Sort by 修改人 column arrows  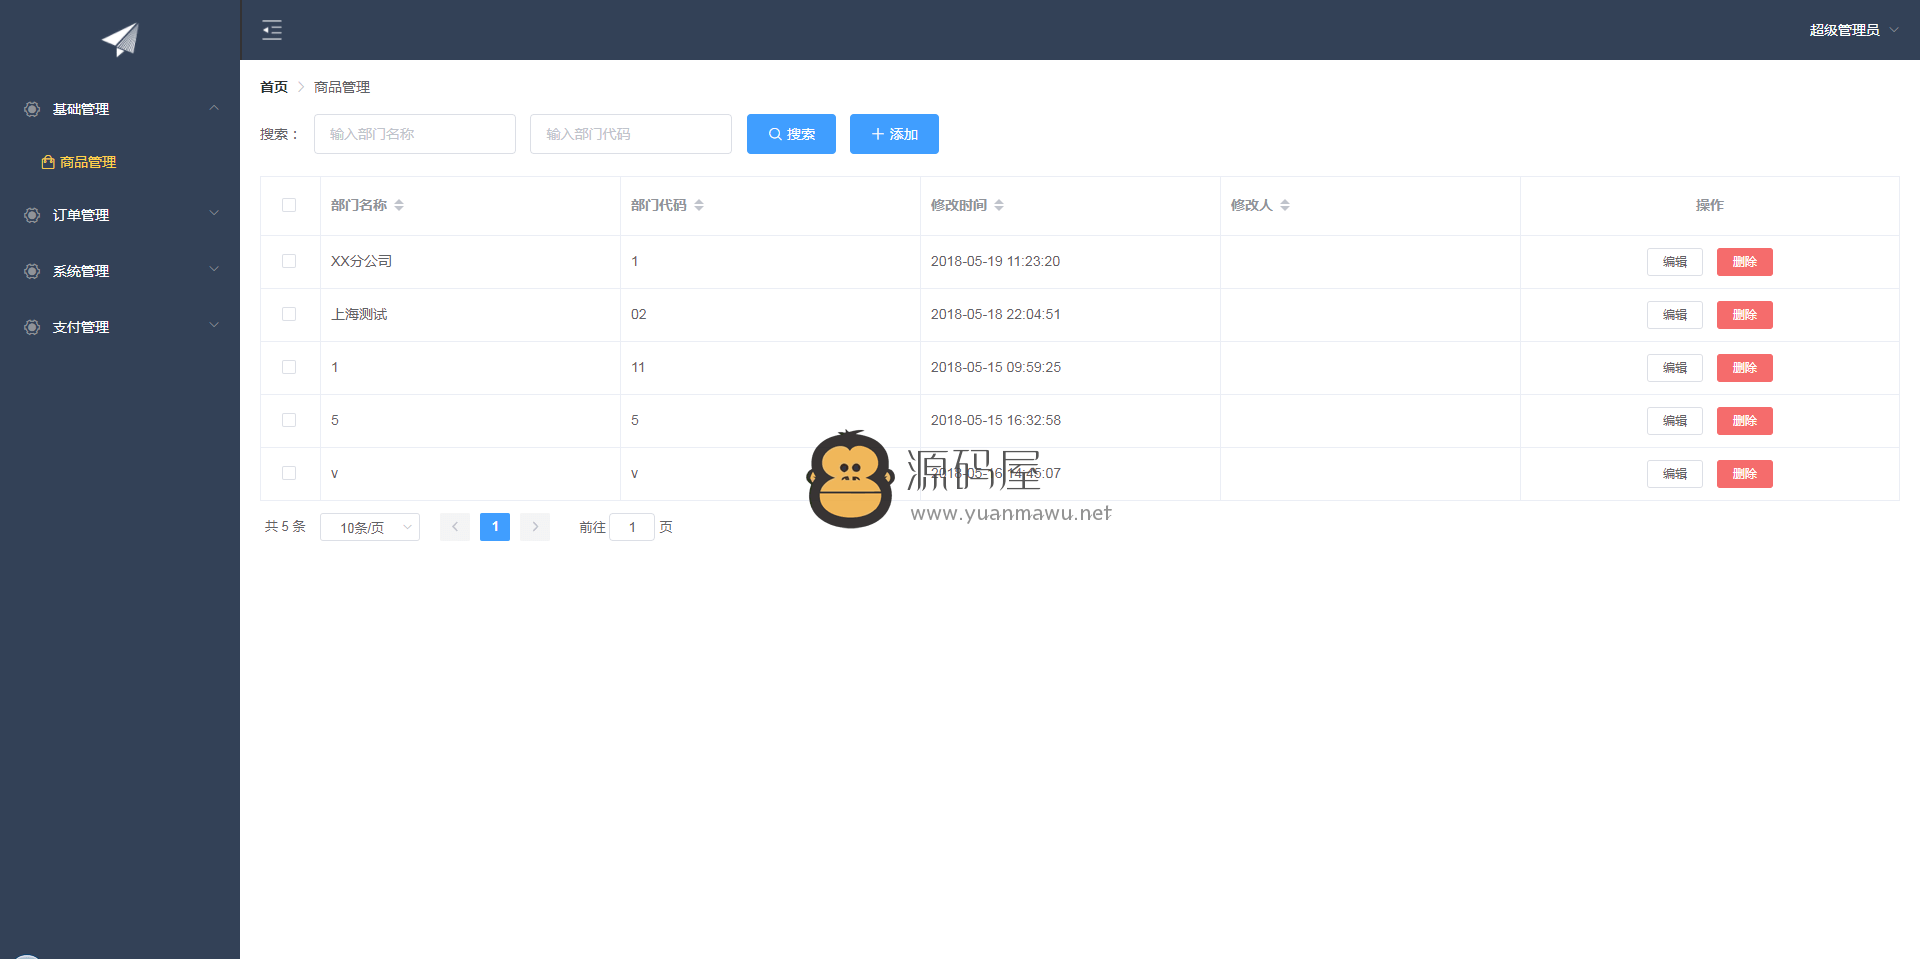[1285, 205]
